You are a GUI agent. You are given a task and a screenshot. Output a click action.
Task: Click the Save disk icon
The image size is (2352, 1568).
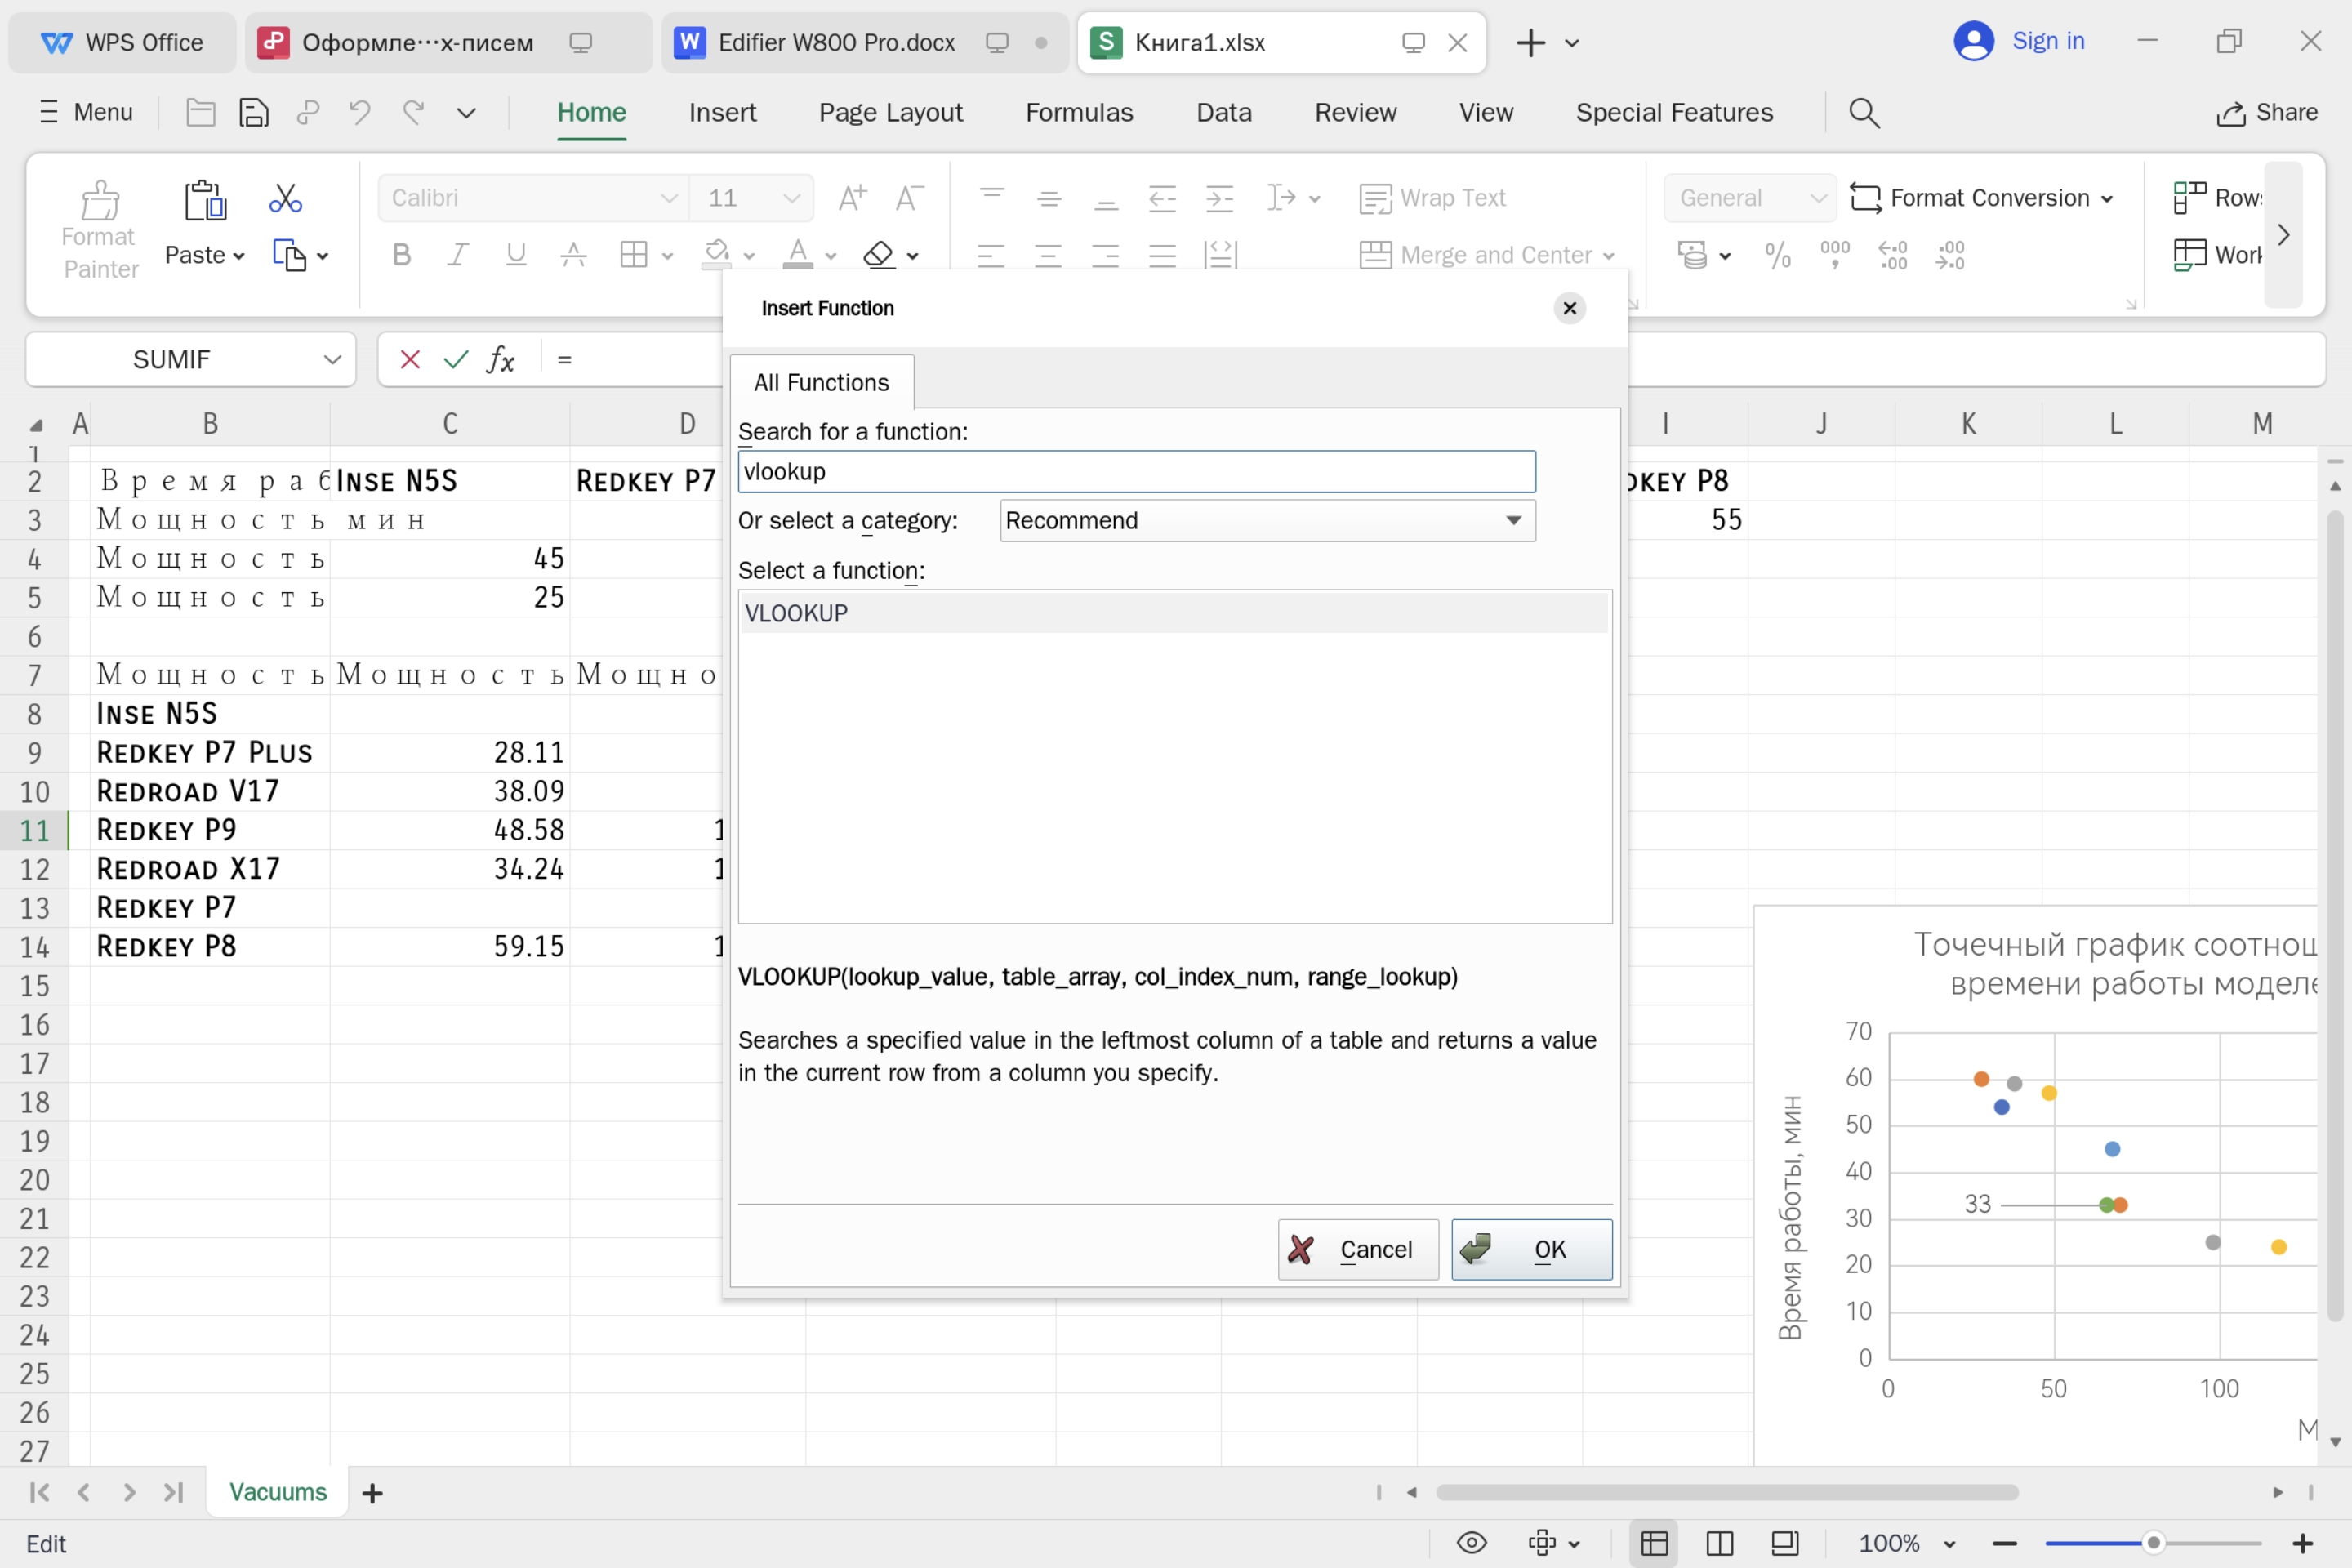[x=254, y=112]
